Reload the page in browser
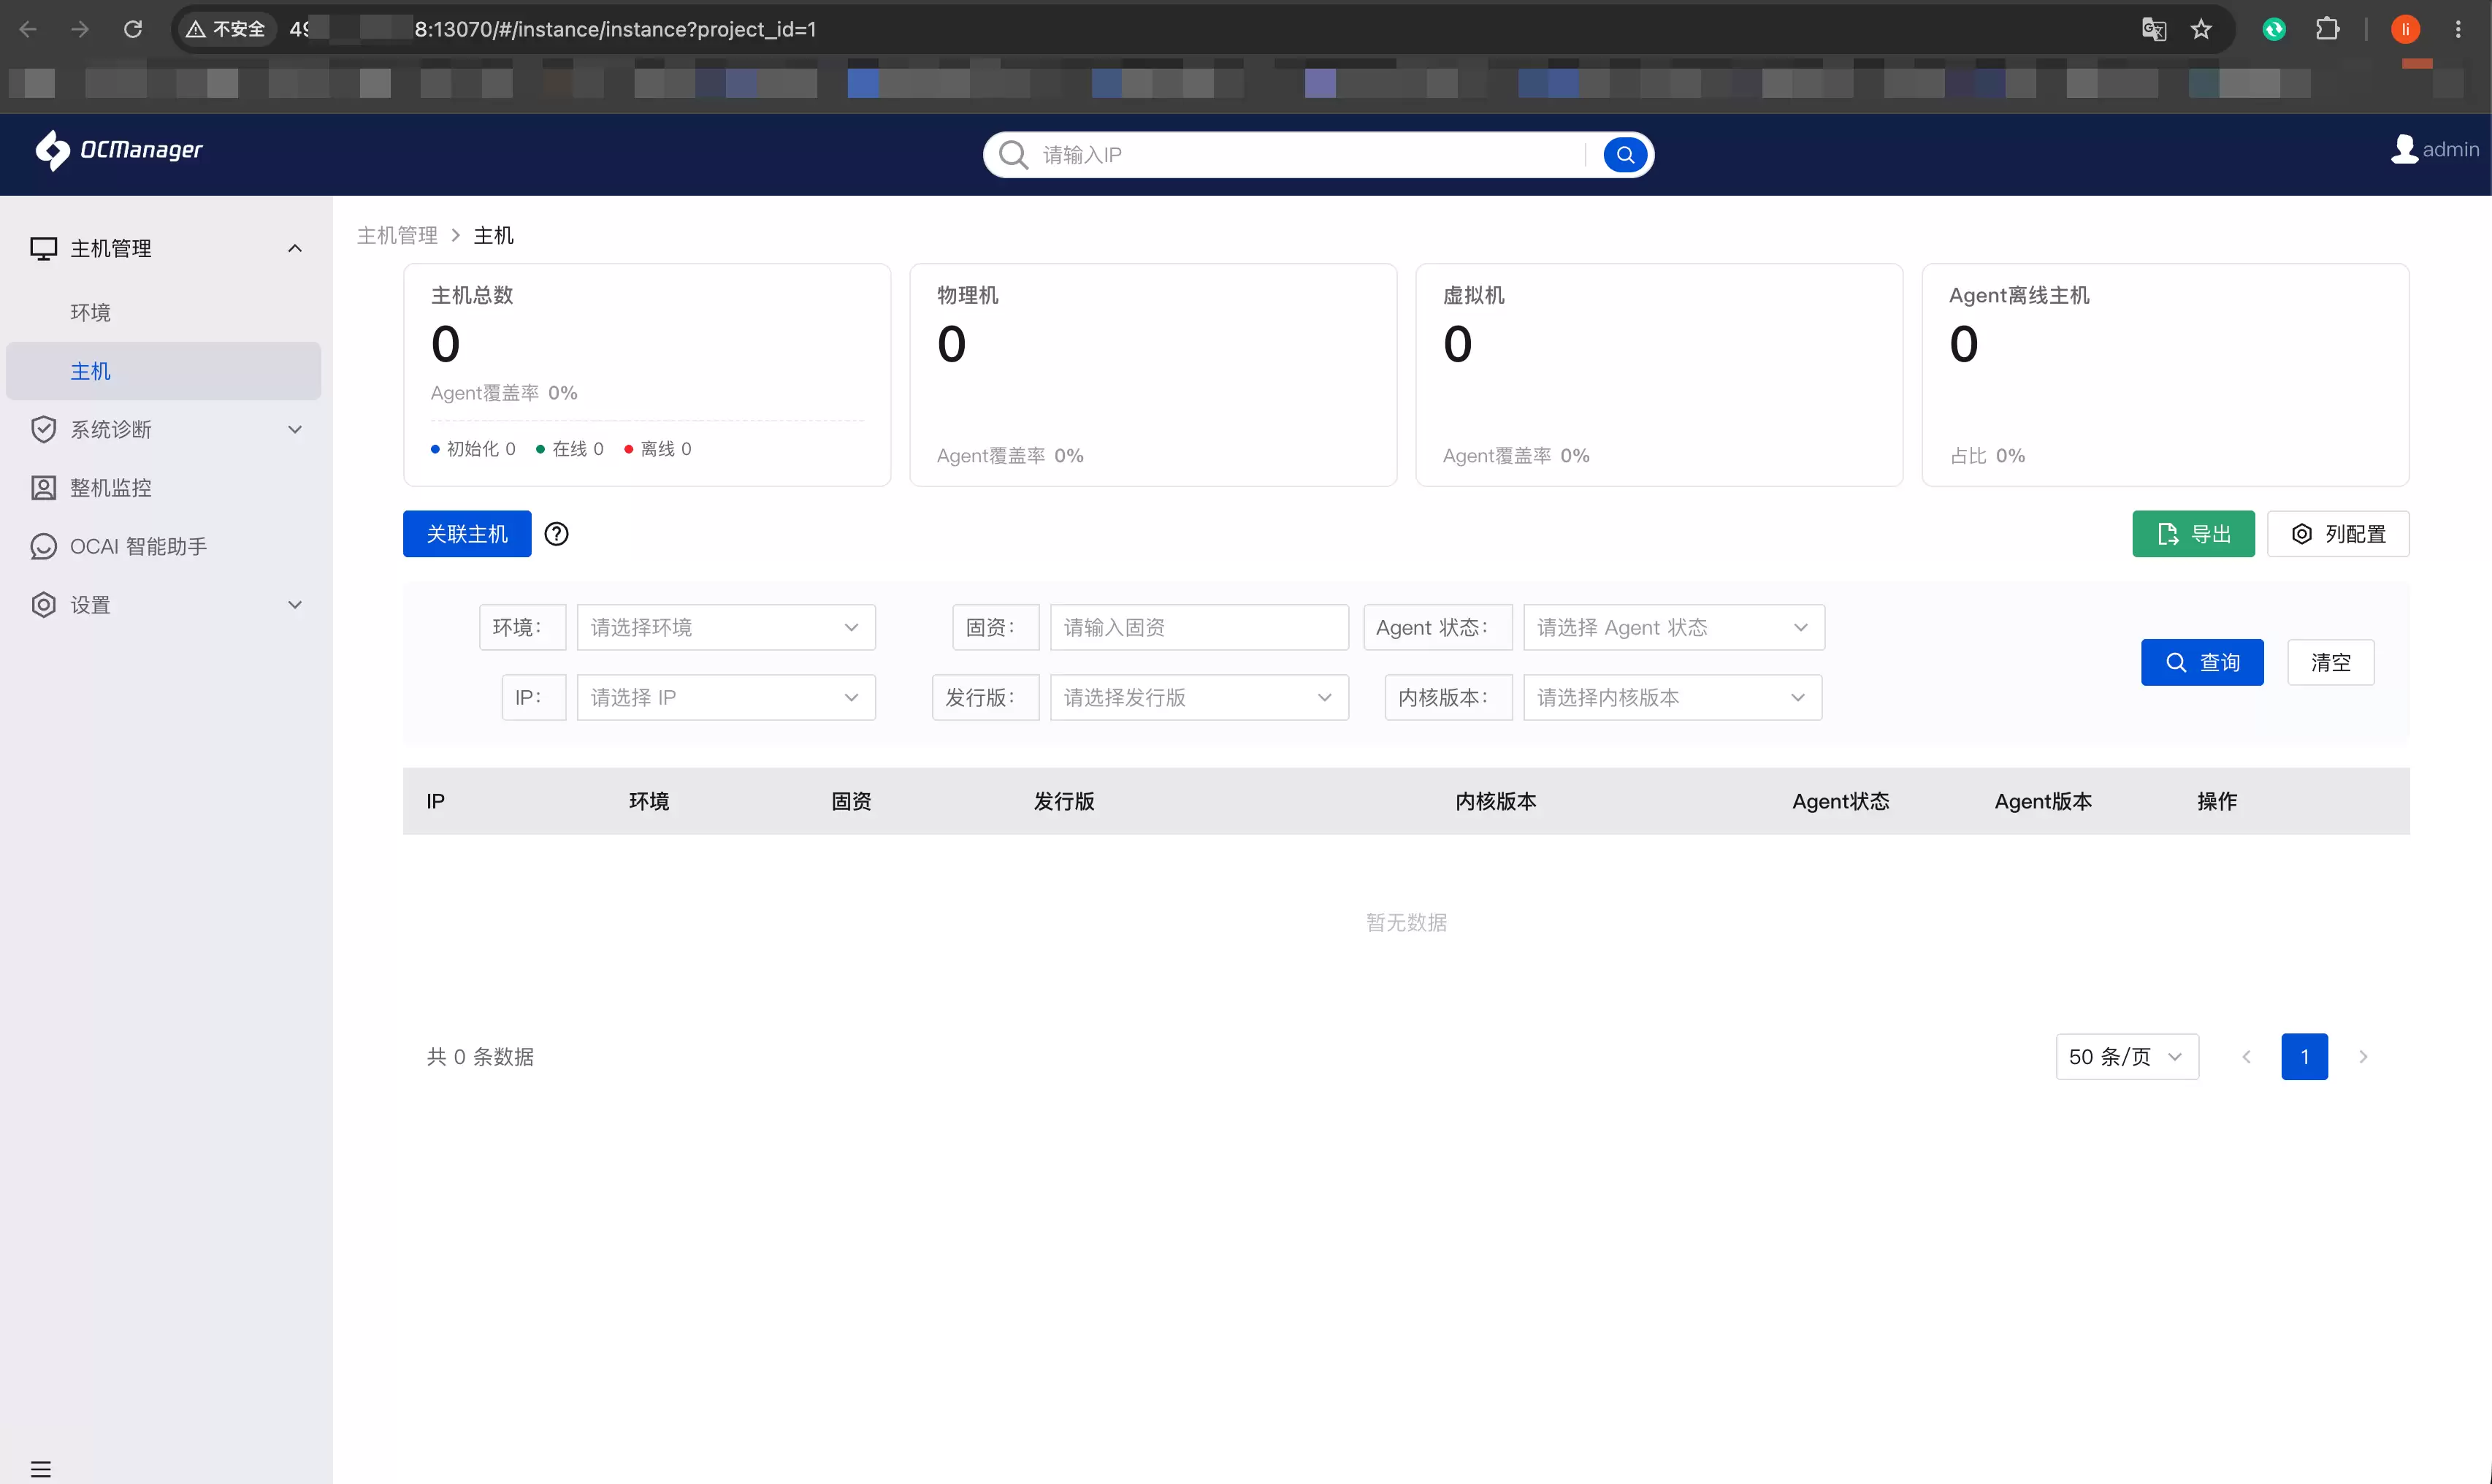Viewport: 2492px width, 1484px height. point(133,29)
